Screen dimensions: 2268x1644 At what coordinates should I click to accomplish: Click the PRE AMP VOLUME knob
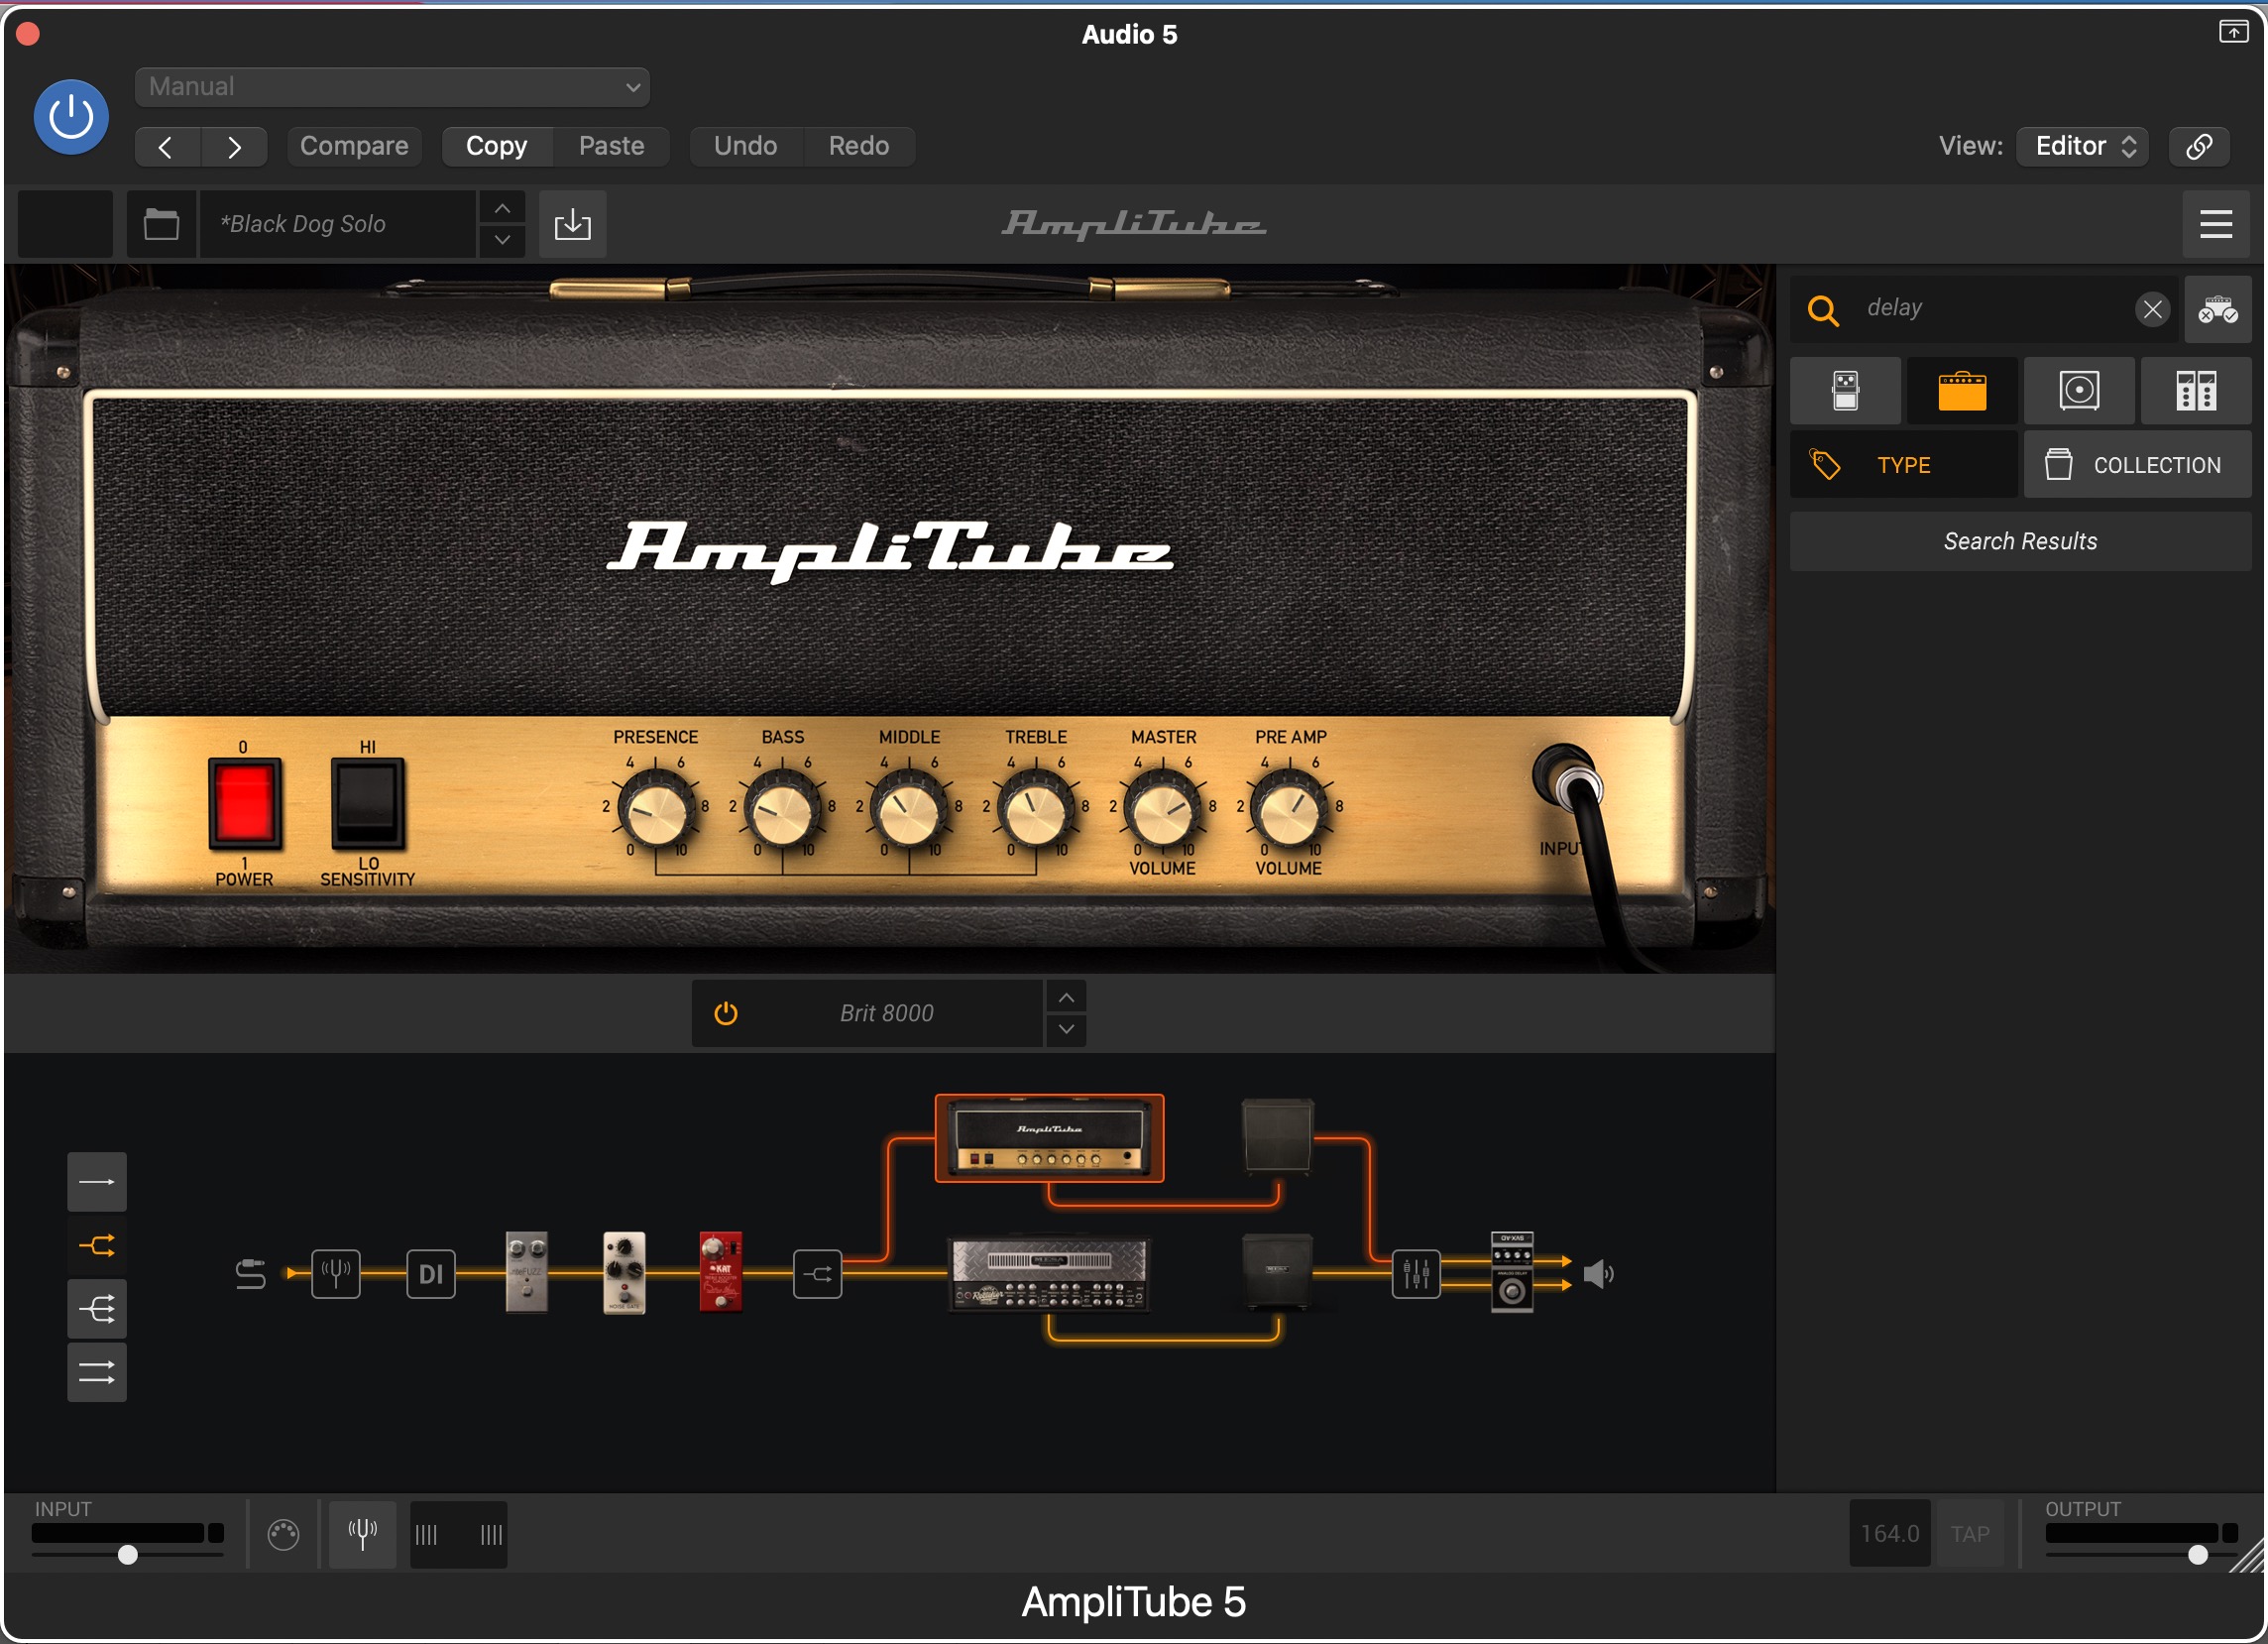1290,812
